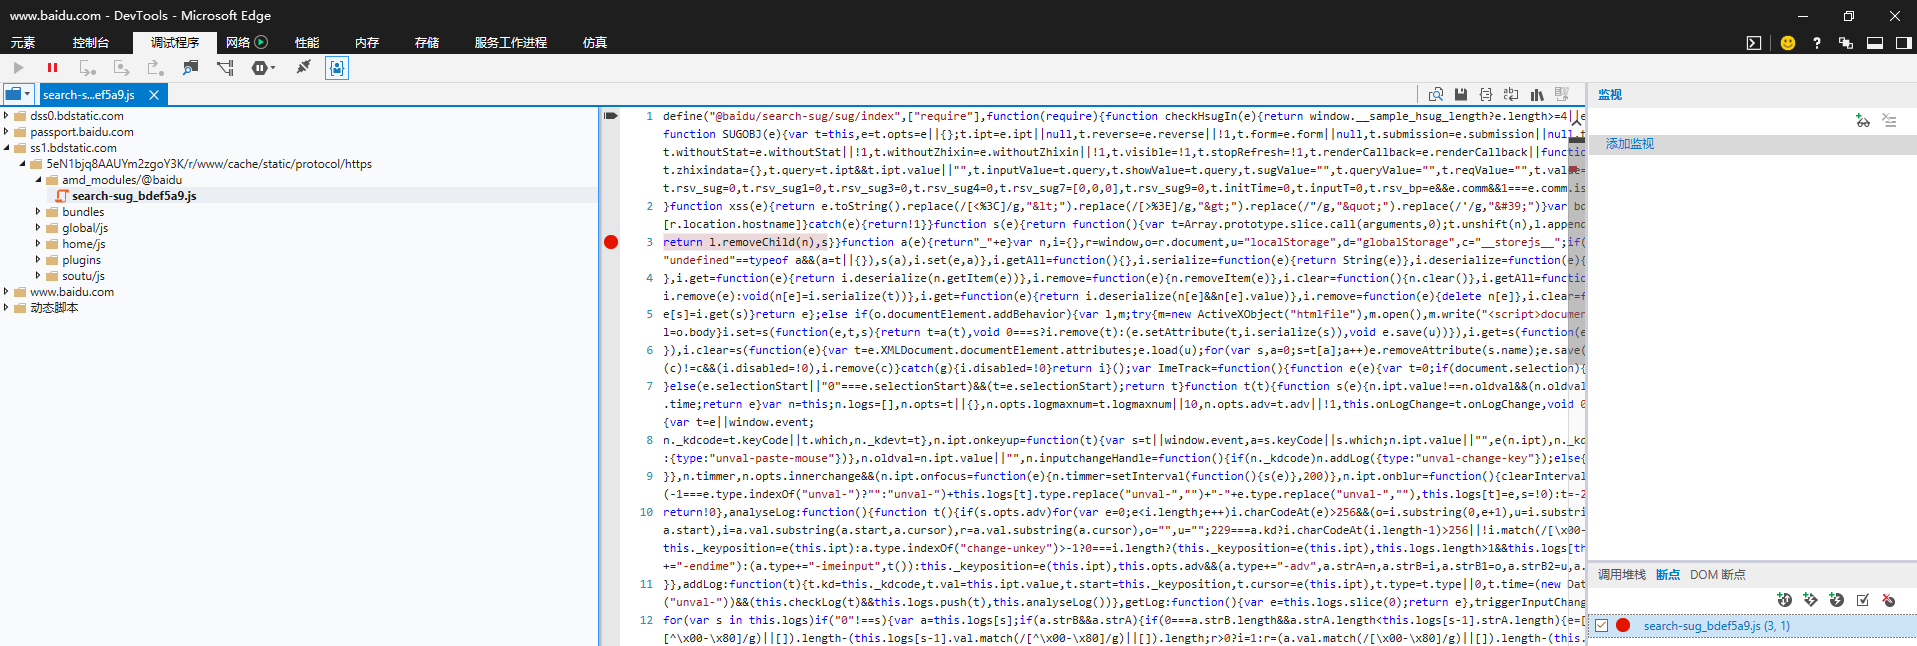Screen dimensions: 1917x646
Task: Click the find in files icon
Action: click(x=1436, y=94)
